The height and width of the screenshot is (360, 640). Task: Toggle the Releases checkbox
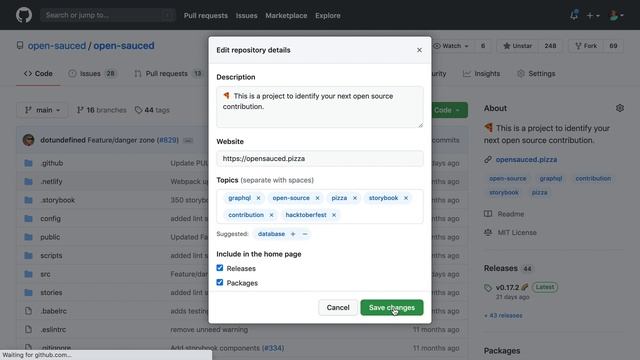coord(220,268)
